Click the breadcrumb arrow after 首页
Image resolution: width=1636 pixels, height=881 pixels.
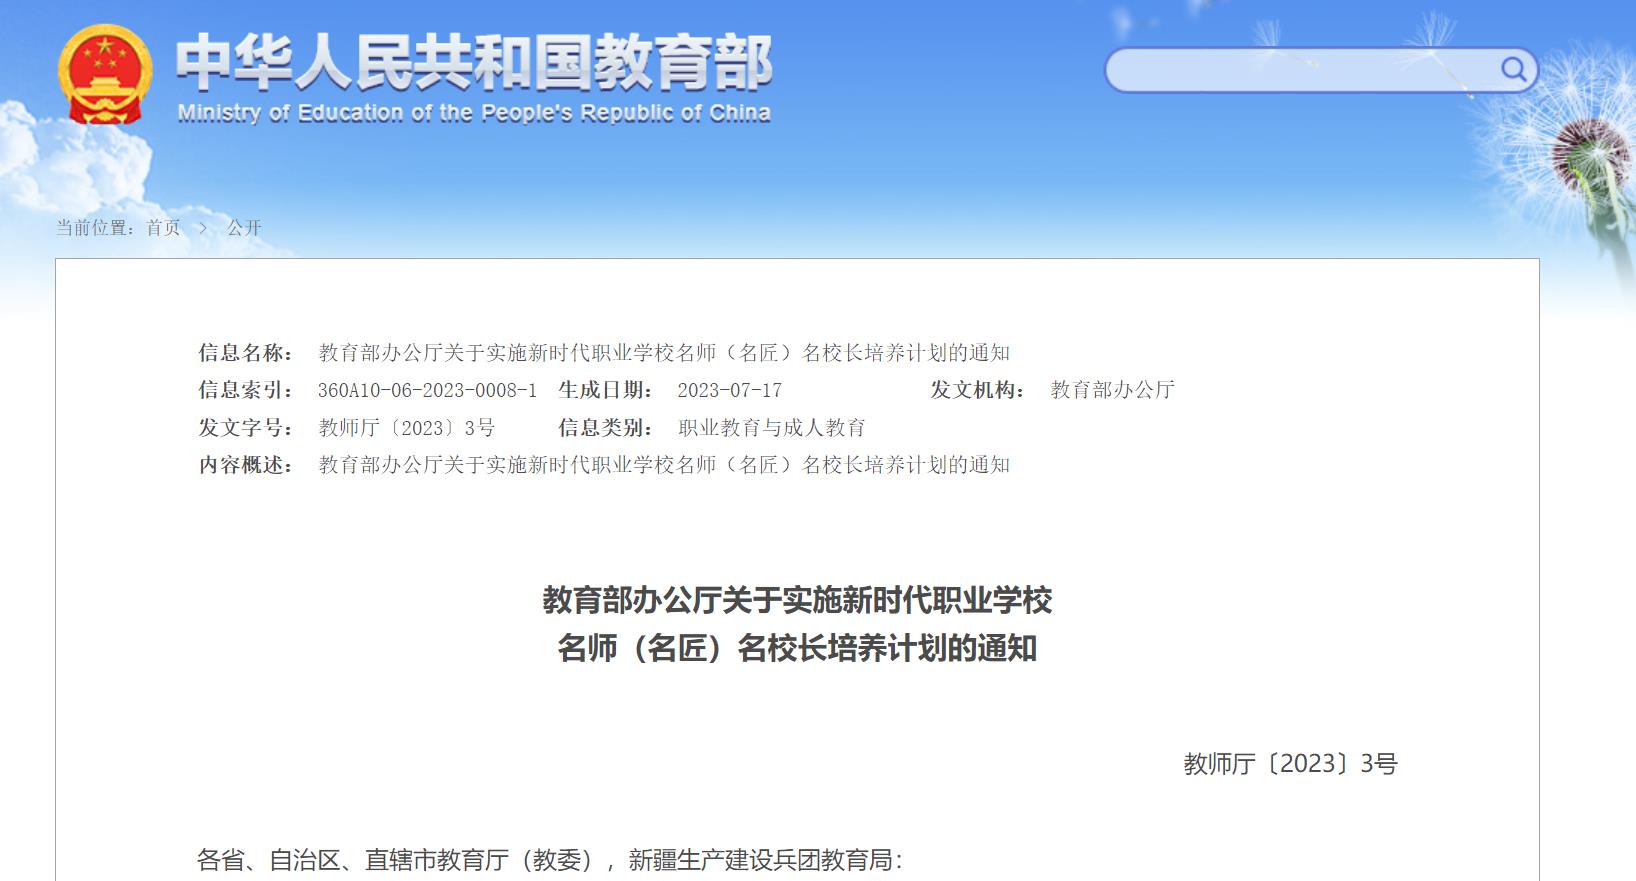pyautogui.click(x=203, y=228)
